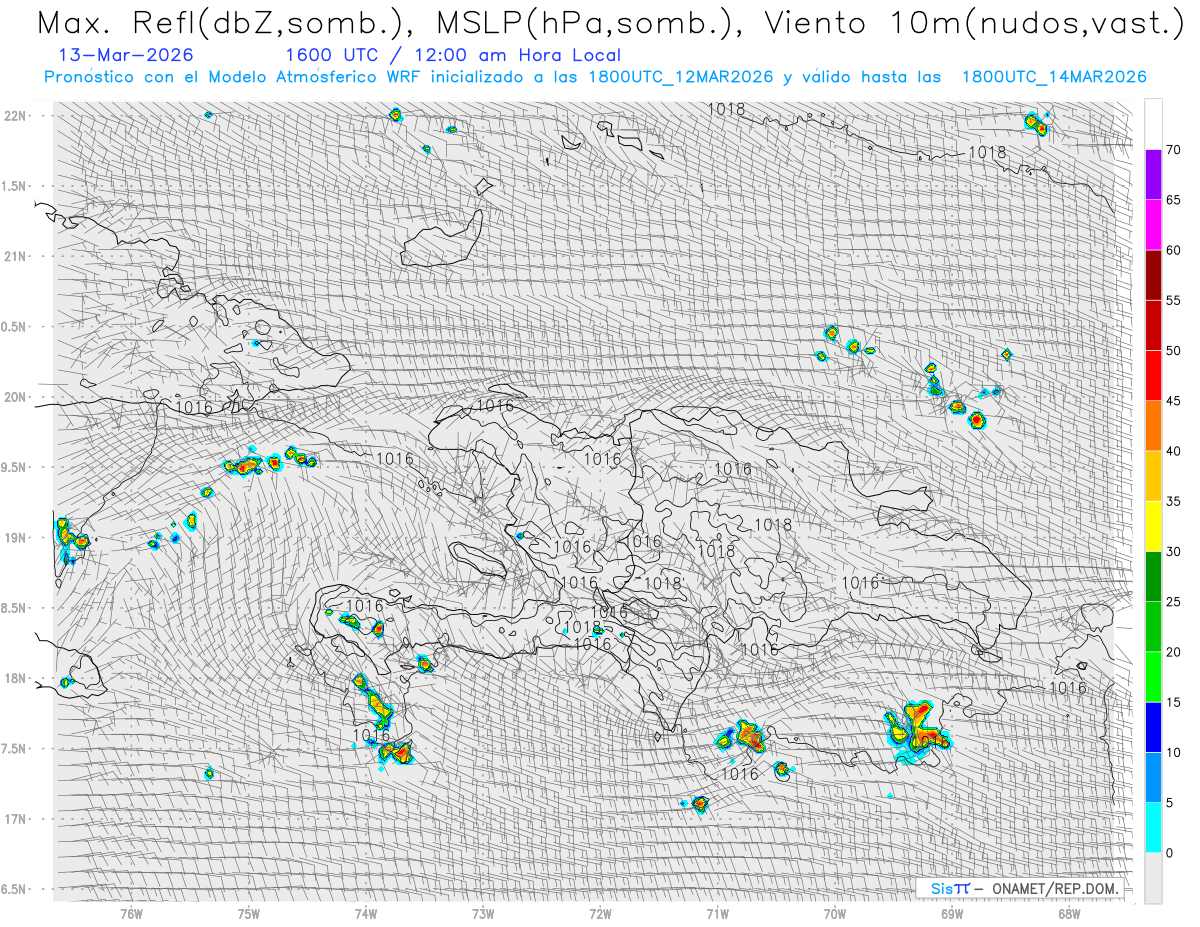This screenshot has height=927, width=1200.
Task: Click the colorbar label 60
Action: point(1173,250)
